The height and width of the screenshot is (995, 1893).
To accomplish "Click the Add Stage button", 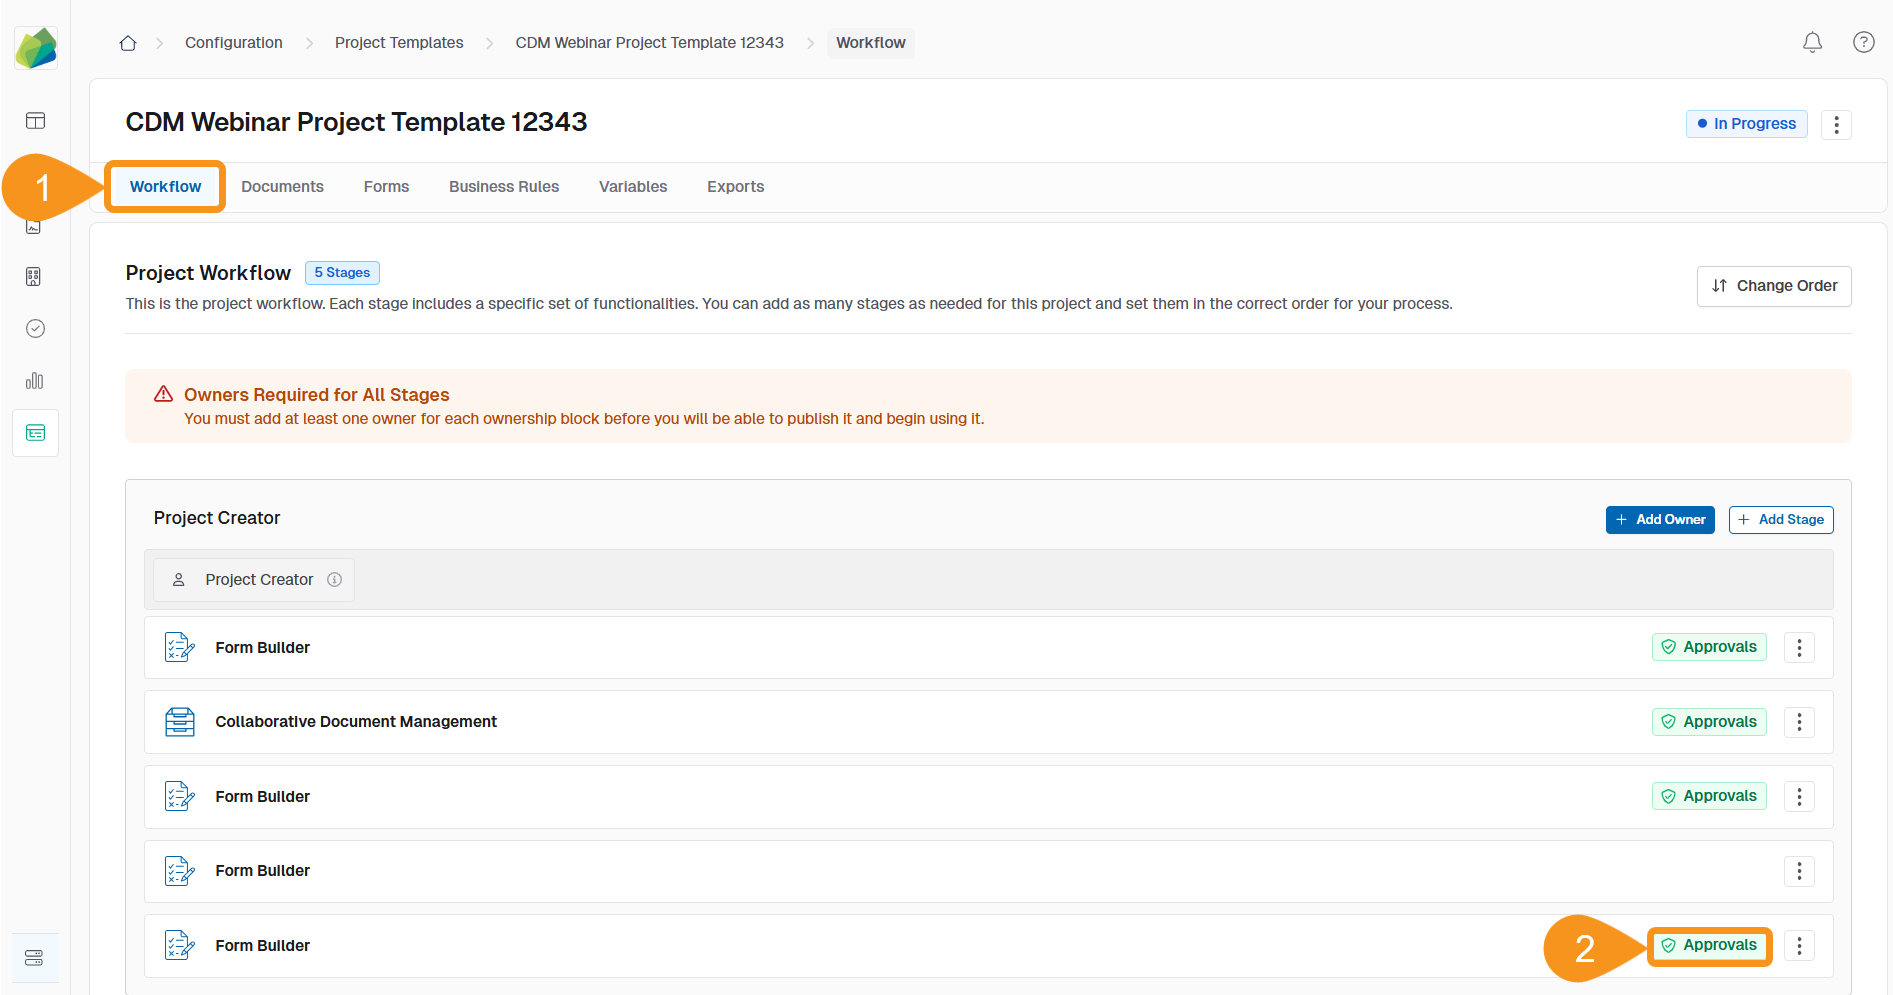I will 1780,519.
